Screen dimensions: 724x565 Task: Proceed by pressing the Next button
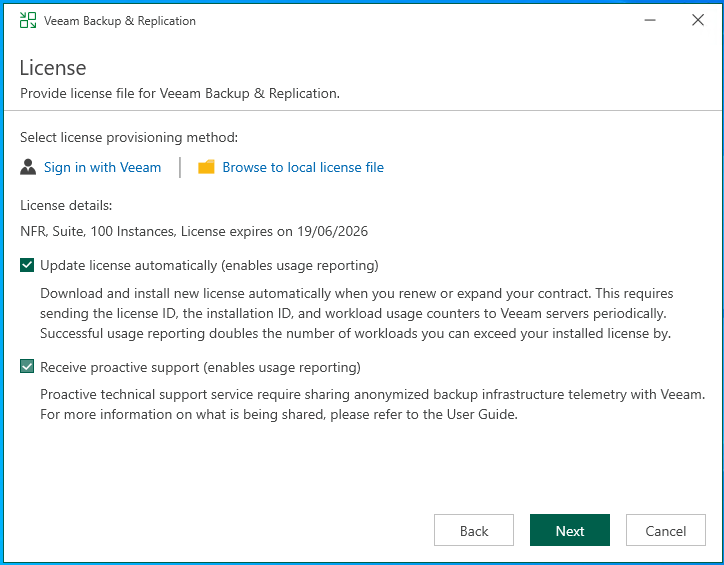(570, 530)
